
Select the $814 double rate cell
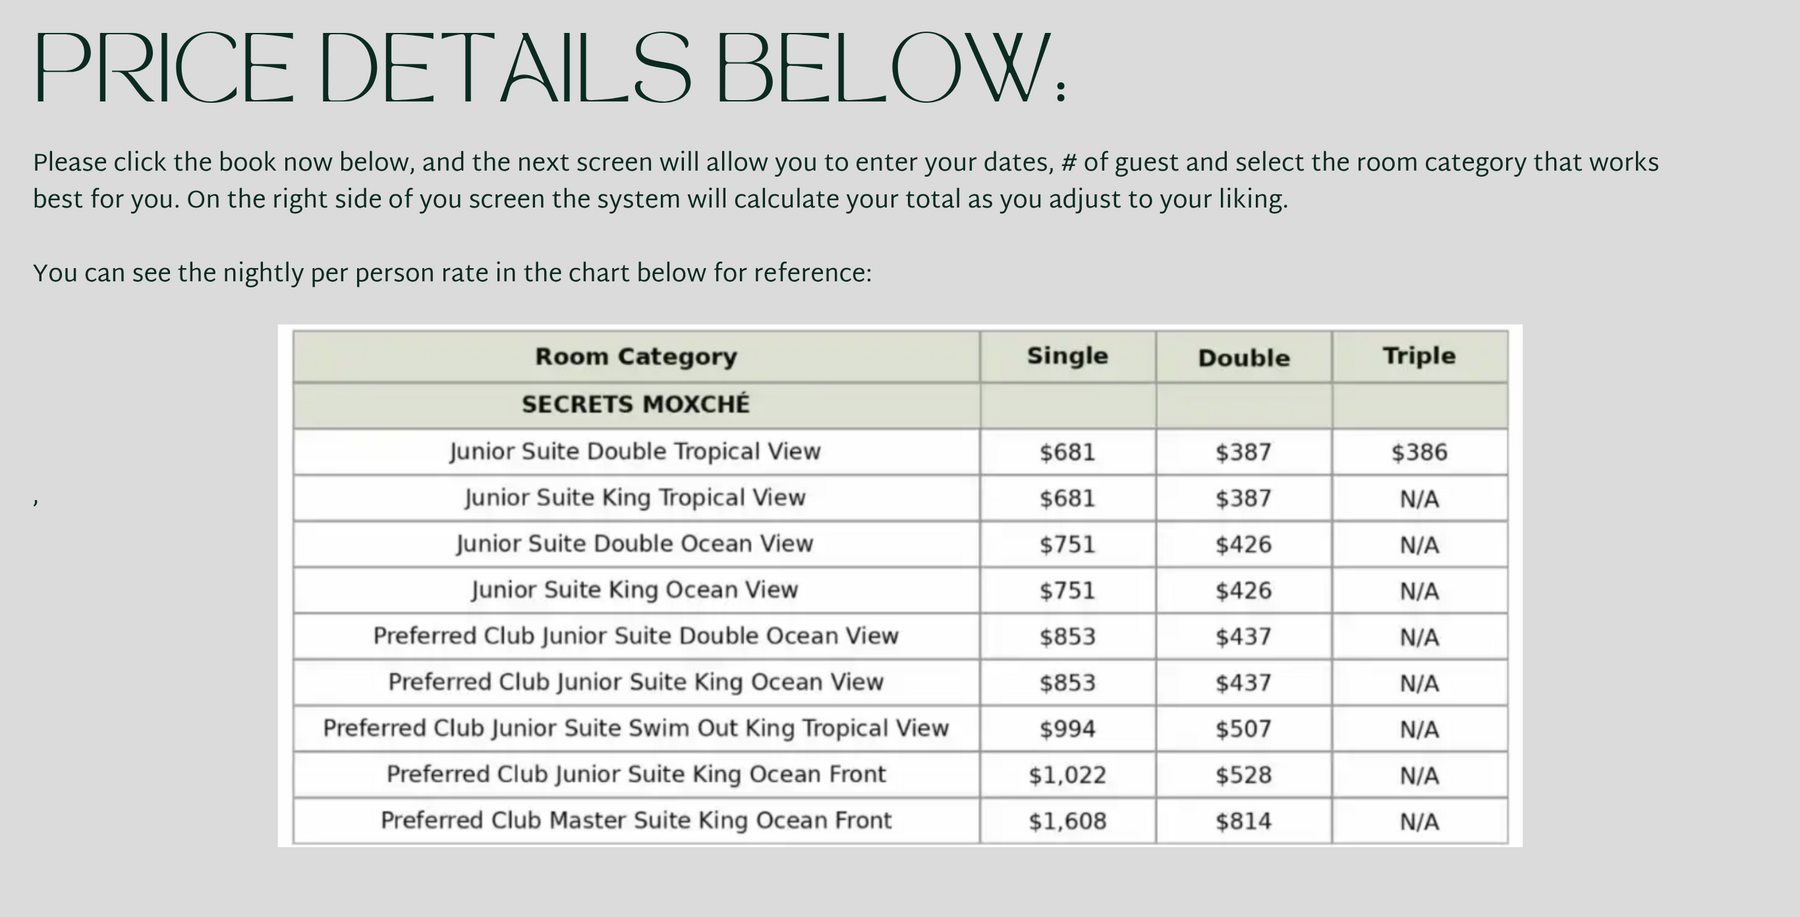(x=1243, y=821)
